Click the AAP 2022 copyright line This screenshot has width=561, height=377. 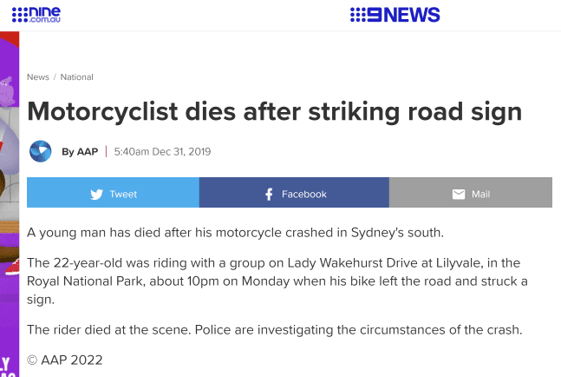coord(65,360)
